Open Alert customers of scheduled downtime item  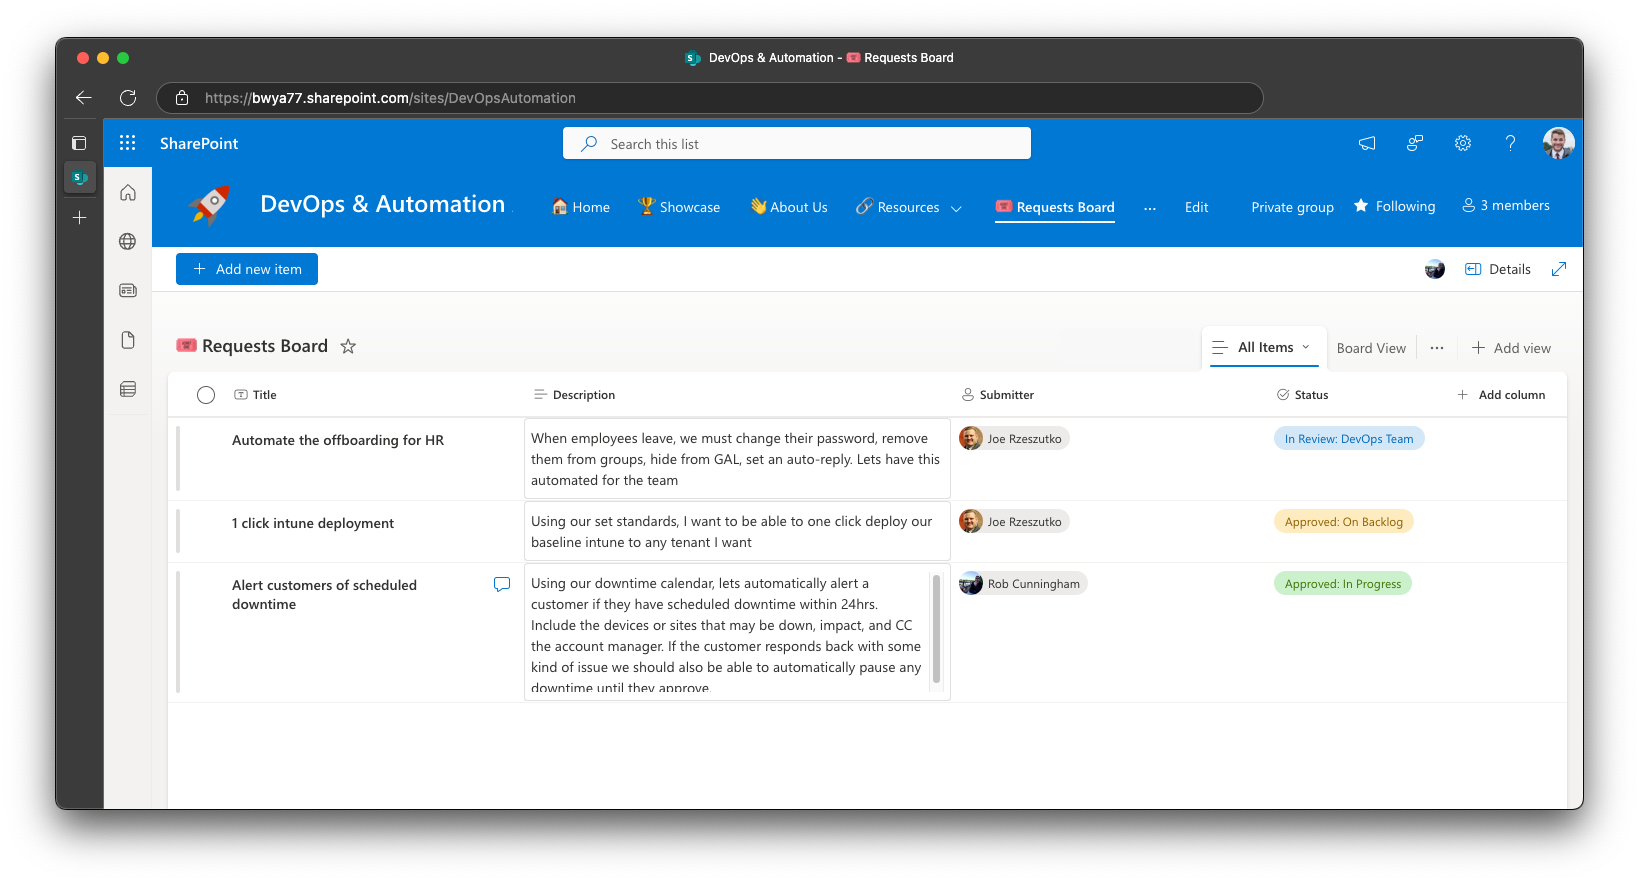coord(324,594)
